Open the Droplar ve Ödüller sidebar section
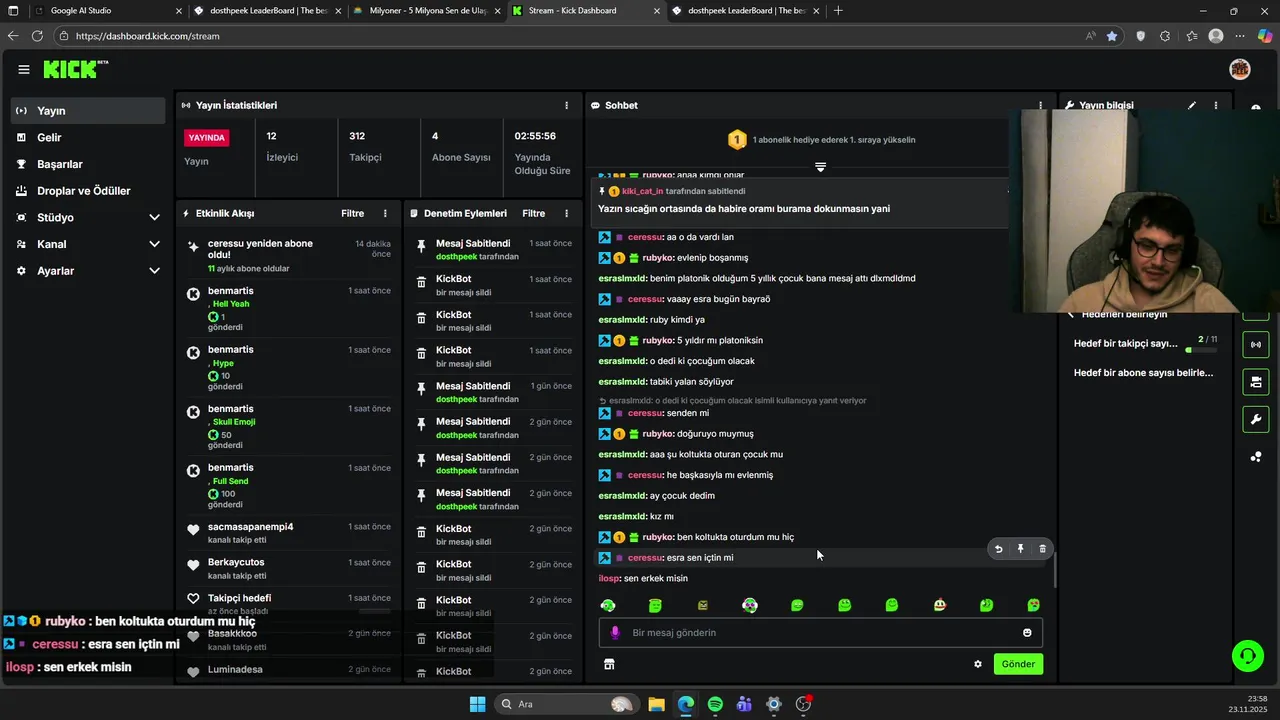Screen dimensions: 1280x720 click(88, 191)
